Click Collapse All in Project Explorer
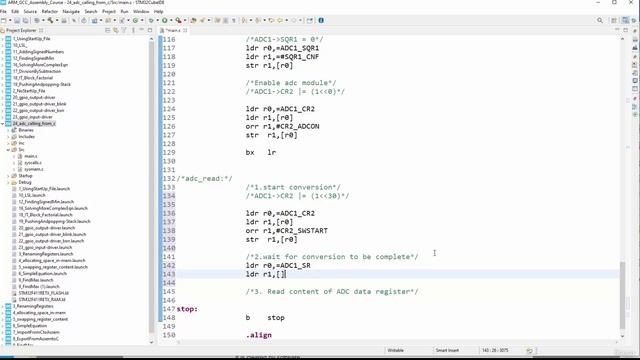640x360 pixels. [107, 30]
